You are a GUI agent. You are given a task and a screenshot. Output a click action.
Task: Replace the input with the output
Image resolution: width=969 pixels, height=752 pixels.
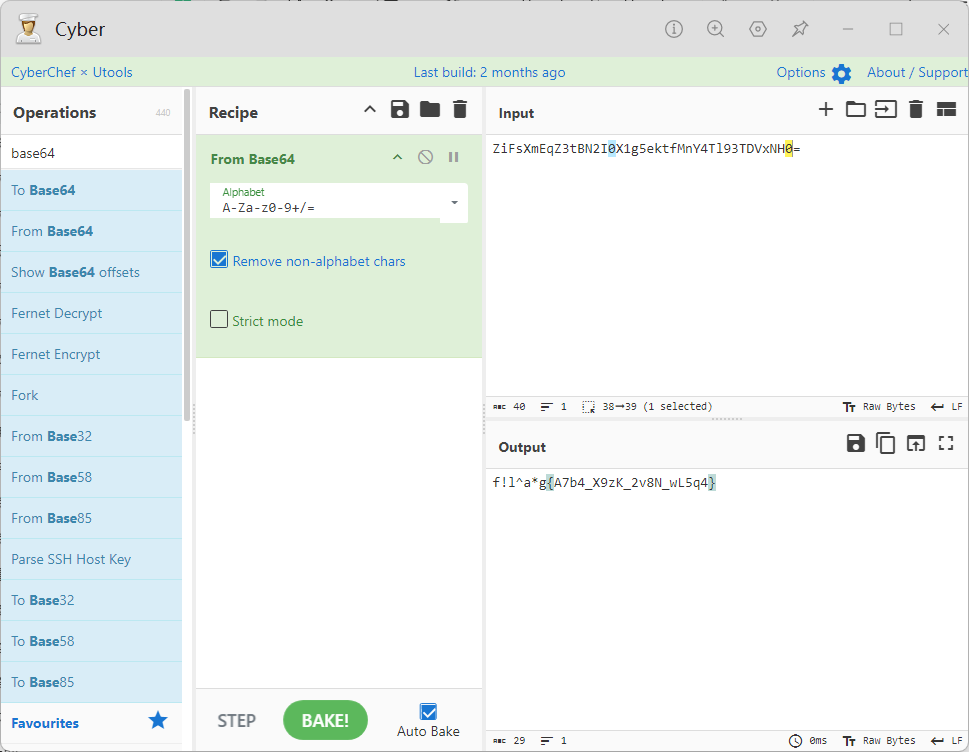click(916, 443)
